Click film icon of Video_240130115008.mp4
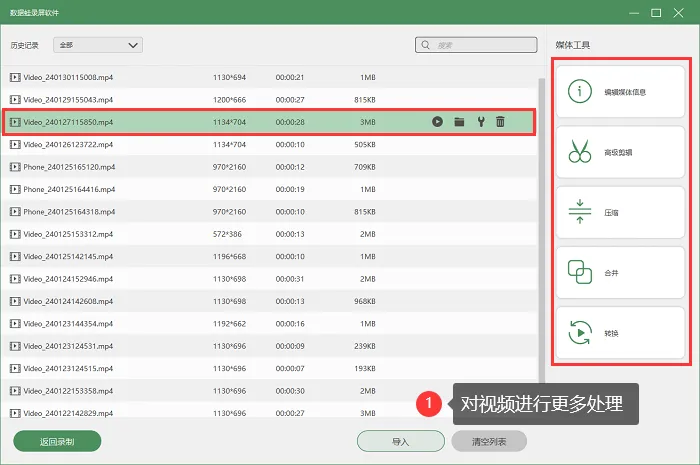700x465 pixels. click(x=15, y=77)
